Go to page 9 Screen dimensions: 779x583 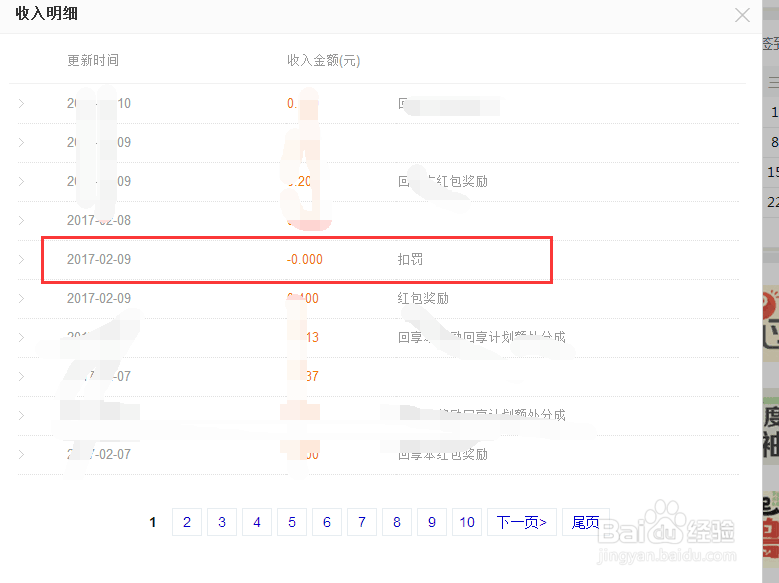432,522
